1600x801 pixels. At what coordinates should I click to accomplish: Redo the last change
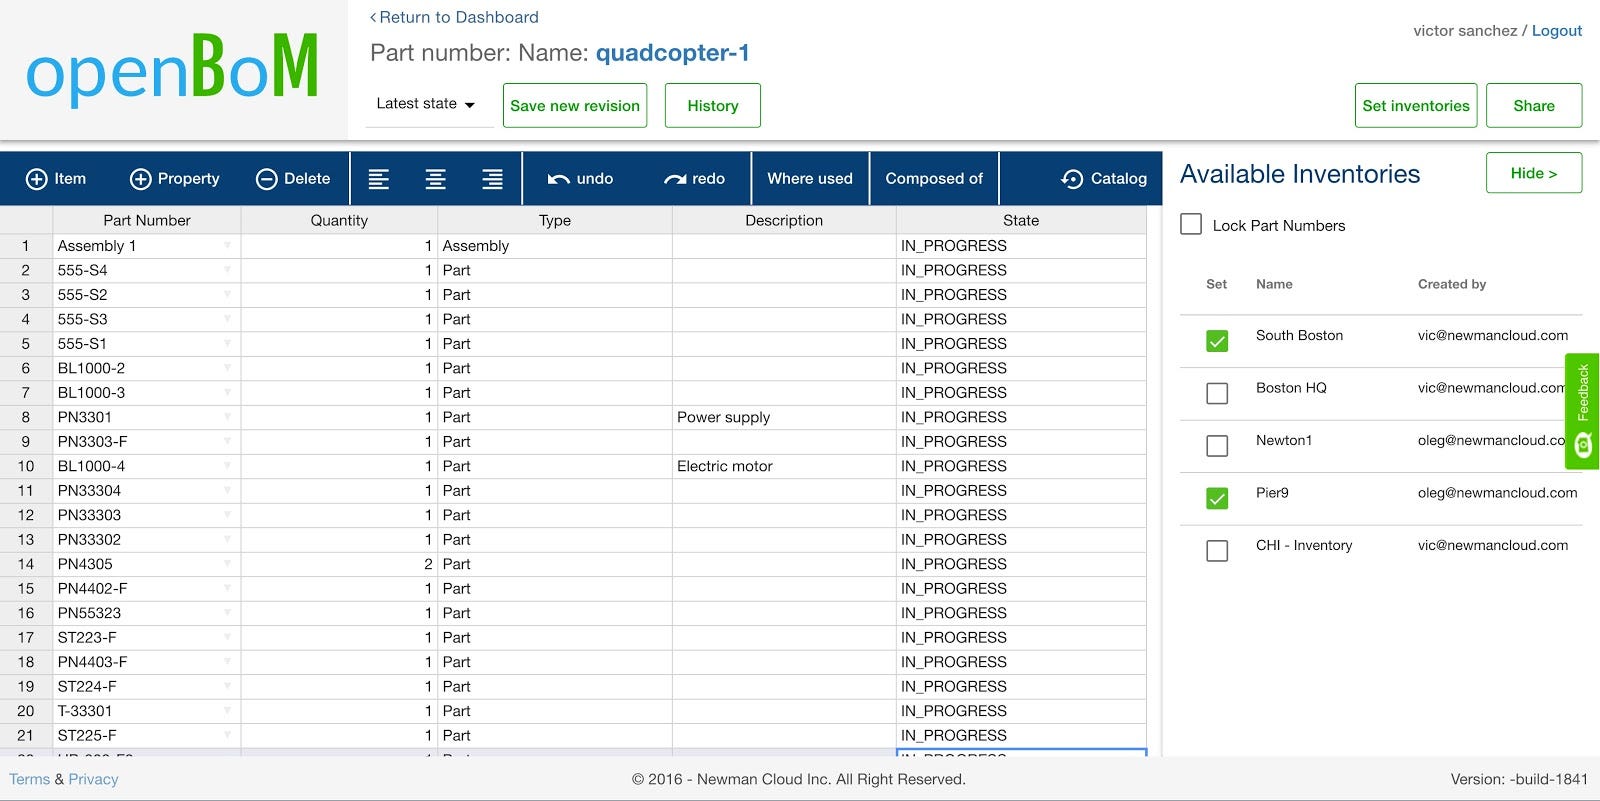tap(695, 179)
